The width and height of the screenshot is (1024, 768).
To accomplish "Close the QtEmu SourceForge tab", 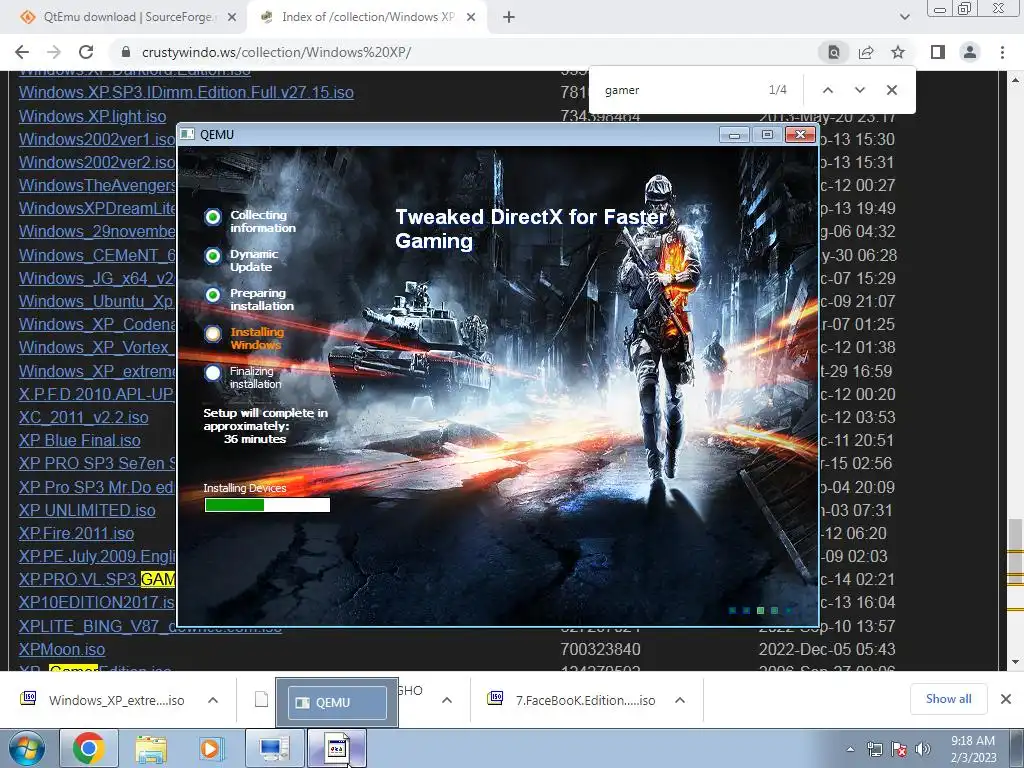I will click(232, 17).
